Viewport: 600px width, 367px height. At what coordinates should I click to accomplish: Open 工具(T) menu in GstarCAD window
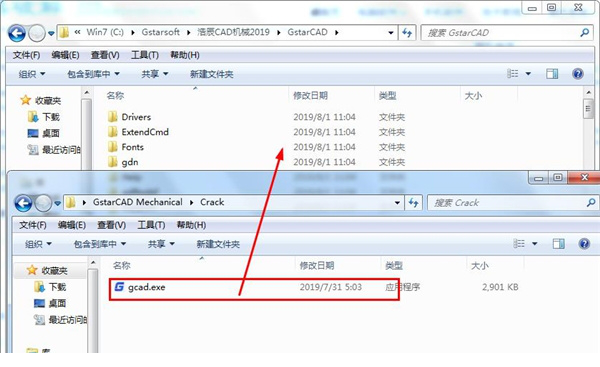(145, 55)
